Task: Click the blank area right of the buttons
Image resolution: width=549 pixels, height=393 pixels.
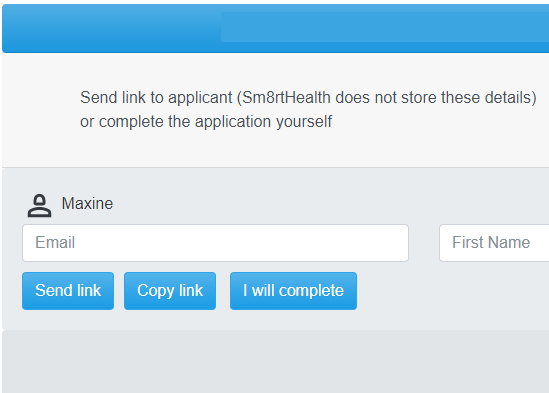Action: tap(452, 291)
